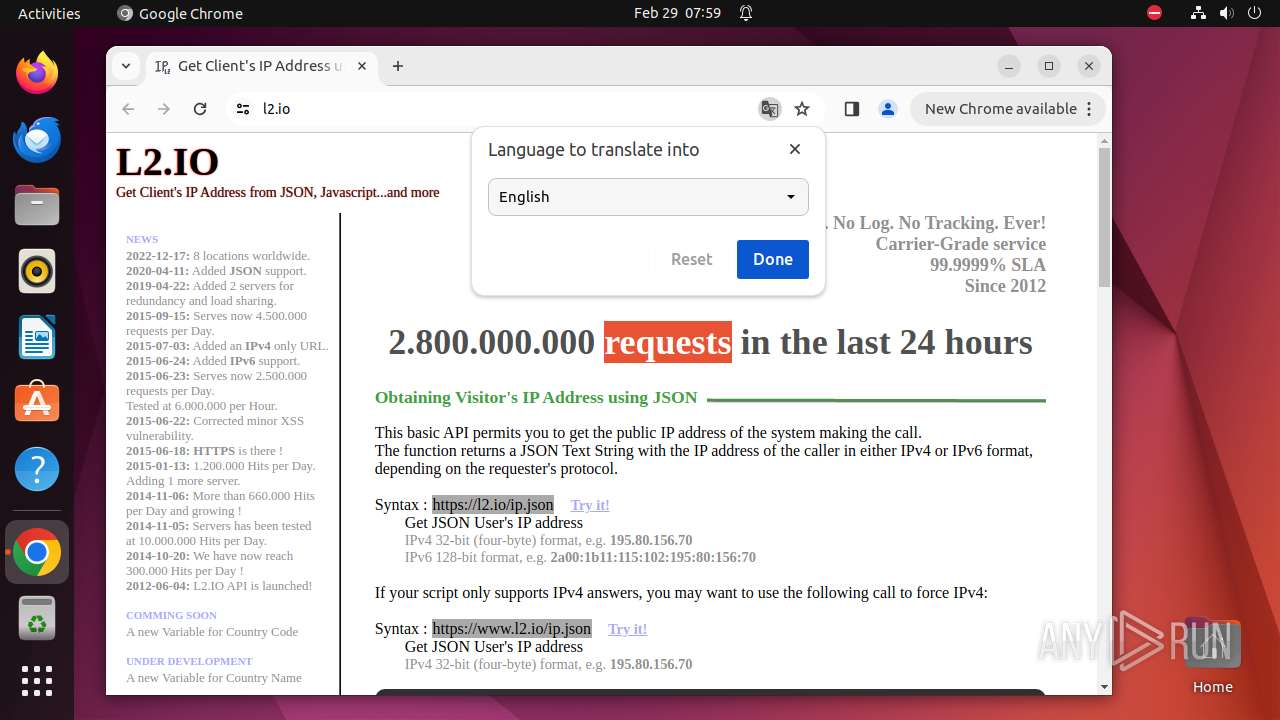The width and height of the screenshot is (1280, 720).
Task: Click the page vertical scrollbar thumb
Action: tap(1104, 217)
